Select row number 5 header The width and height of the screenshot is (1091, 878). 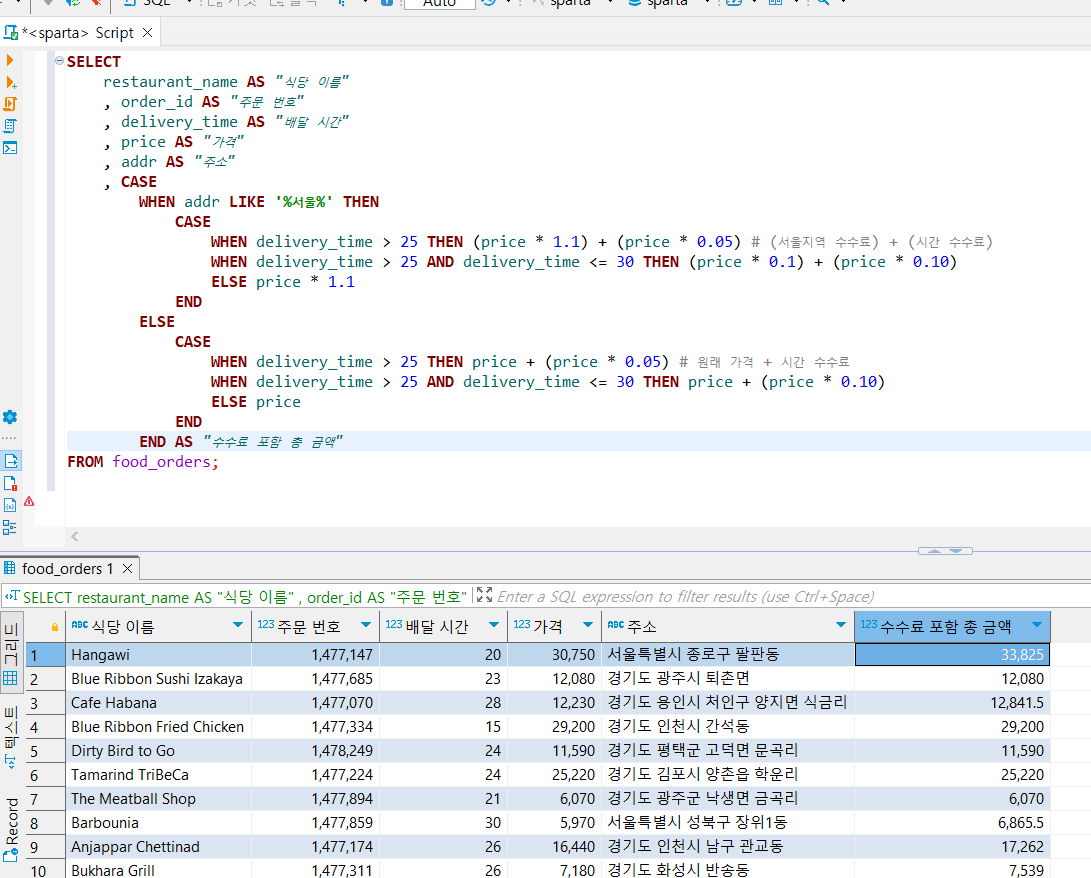click(45, 751)
